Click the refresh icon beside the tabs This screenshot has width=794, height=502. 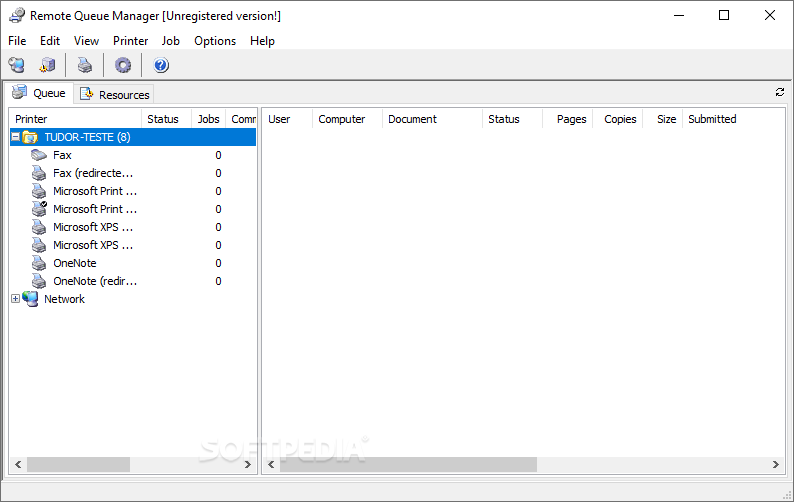(780, 92)
